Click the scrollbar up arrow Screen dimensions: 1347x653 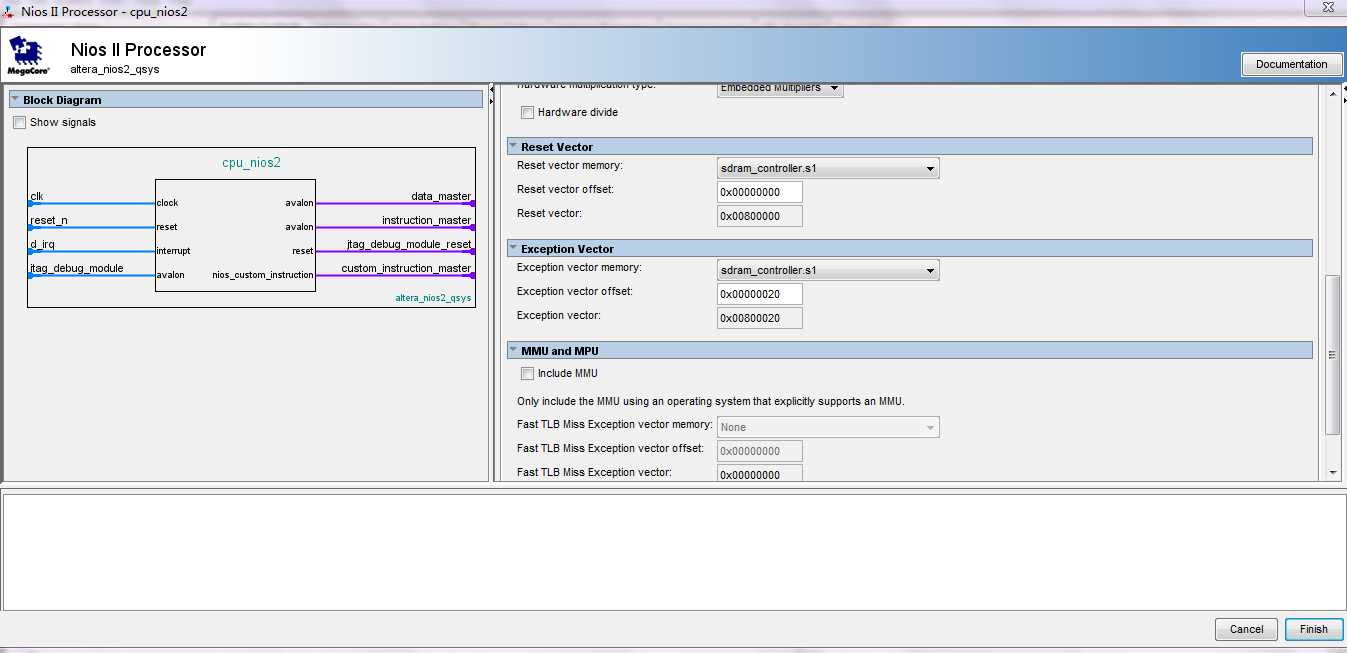(x=1332, y=94)
